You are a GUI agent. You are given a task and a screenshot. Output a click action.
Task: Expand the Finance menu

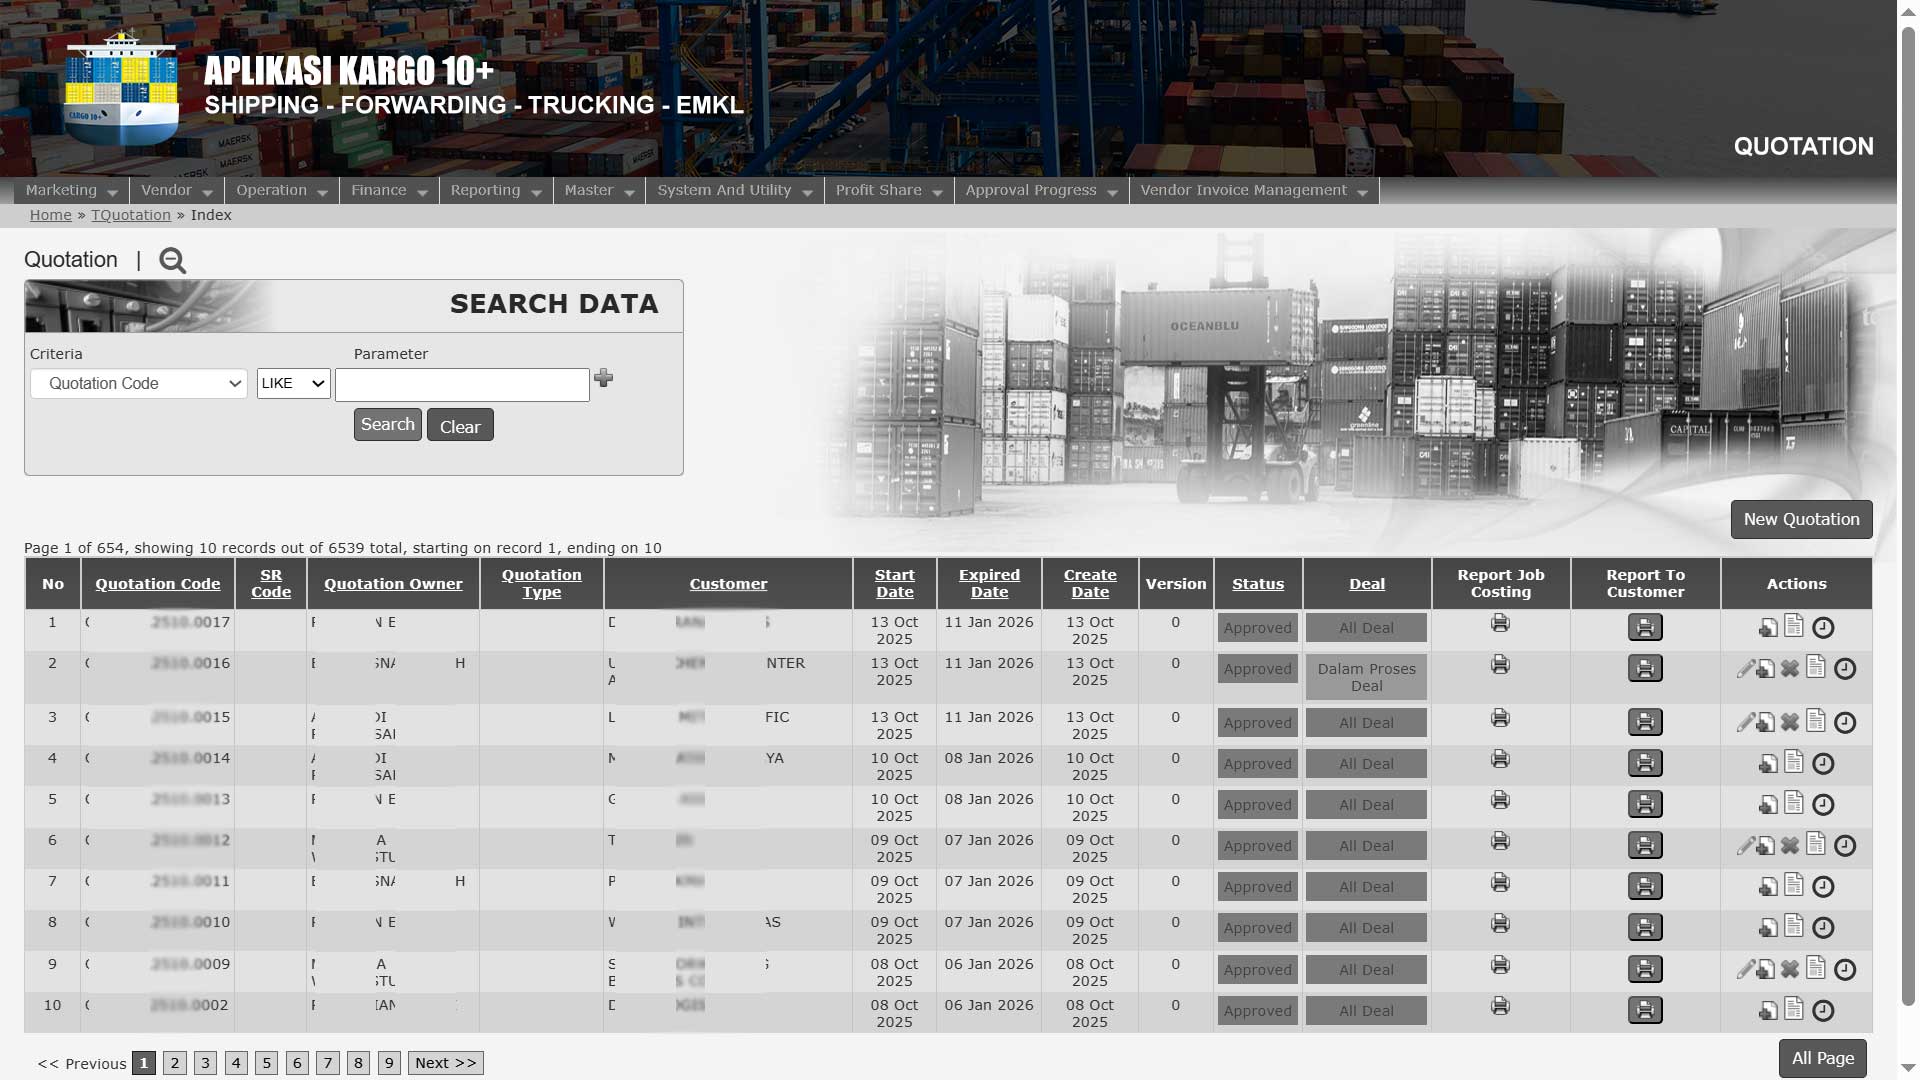coord(388,191)
